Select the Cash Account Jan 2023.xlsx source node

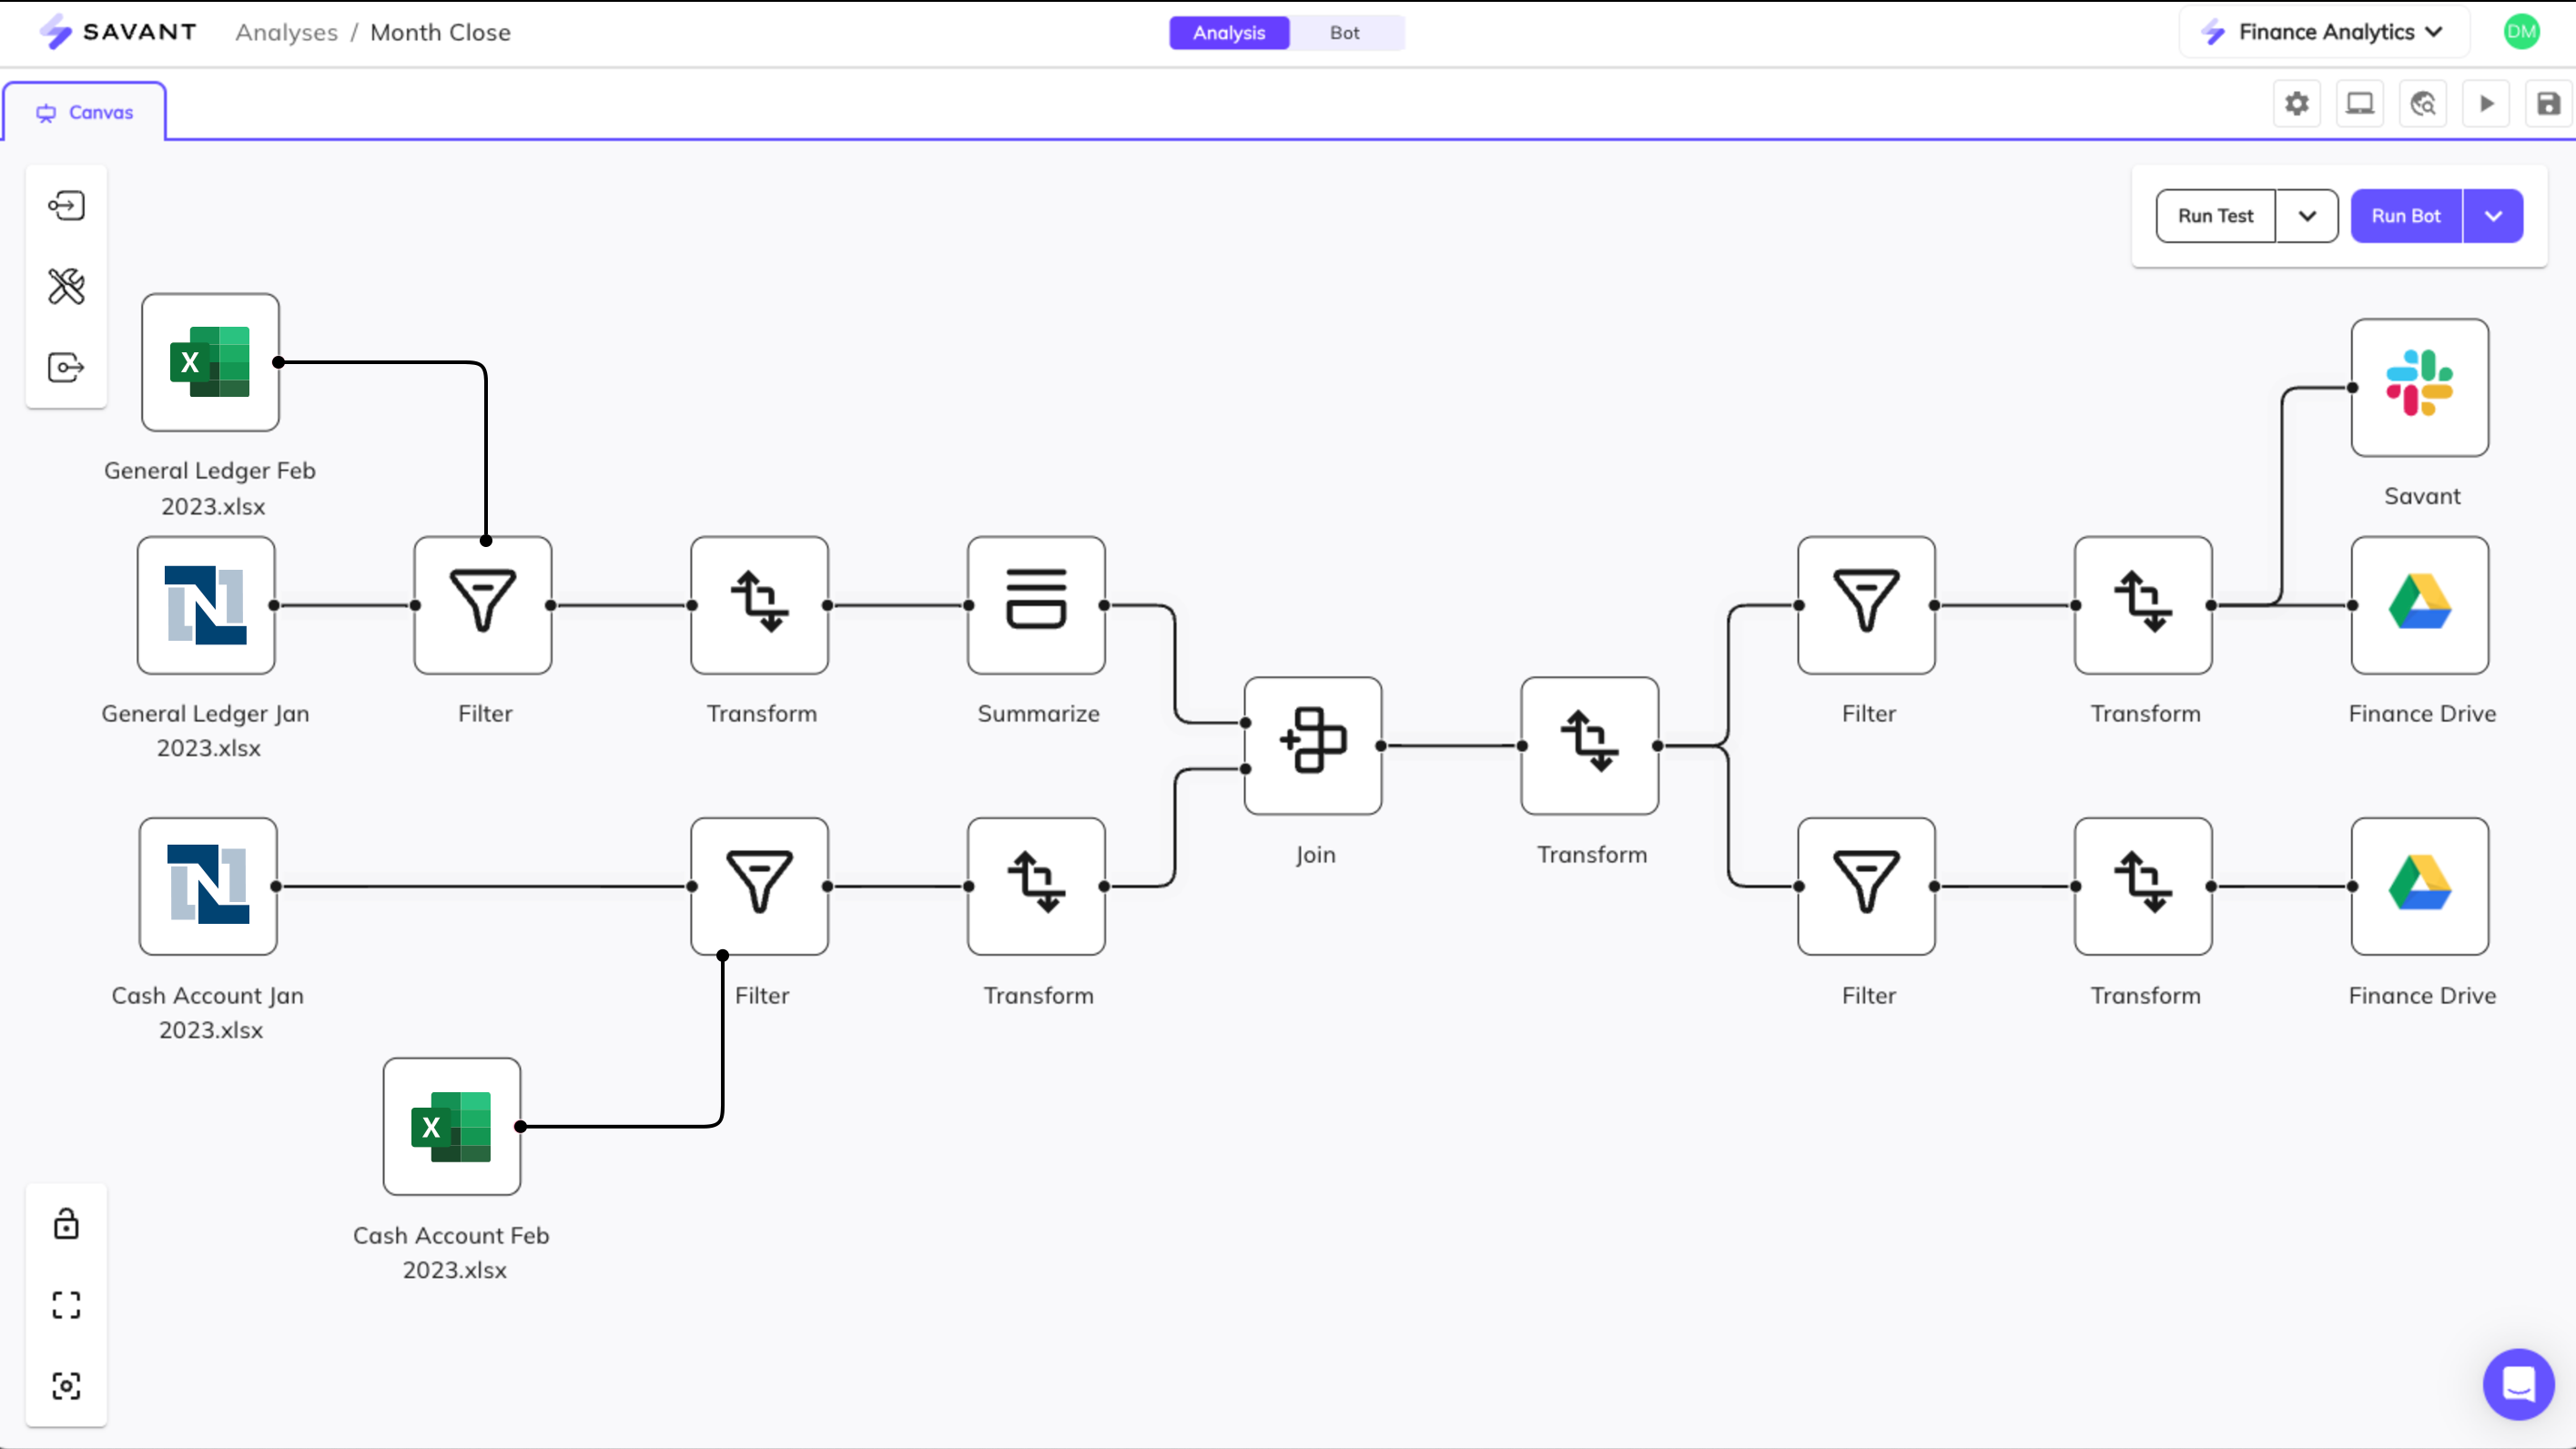pyautogui.click(x=208, y=886)
